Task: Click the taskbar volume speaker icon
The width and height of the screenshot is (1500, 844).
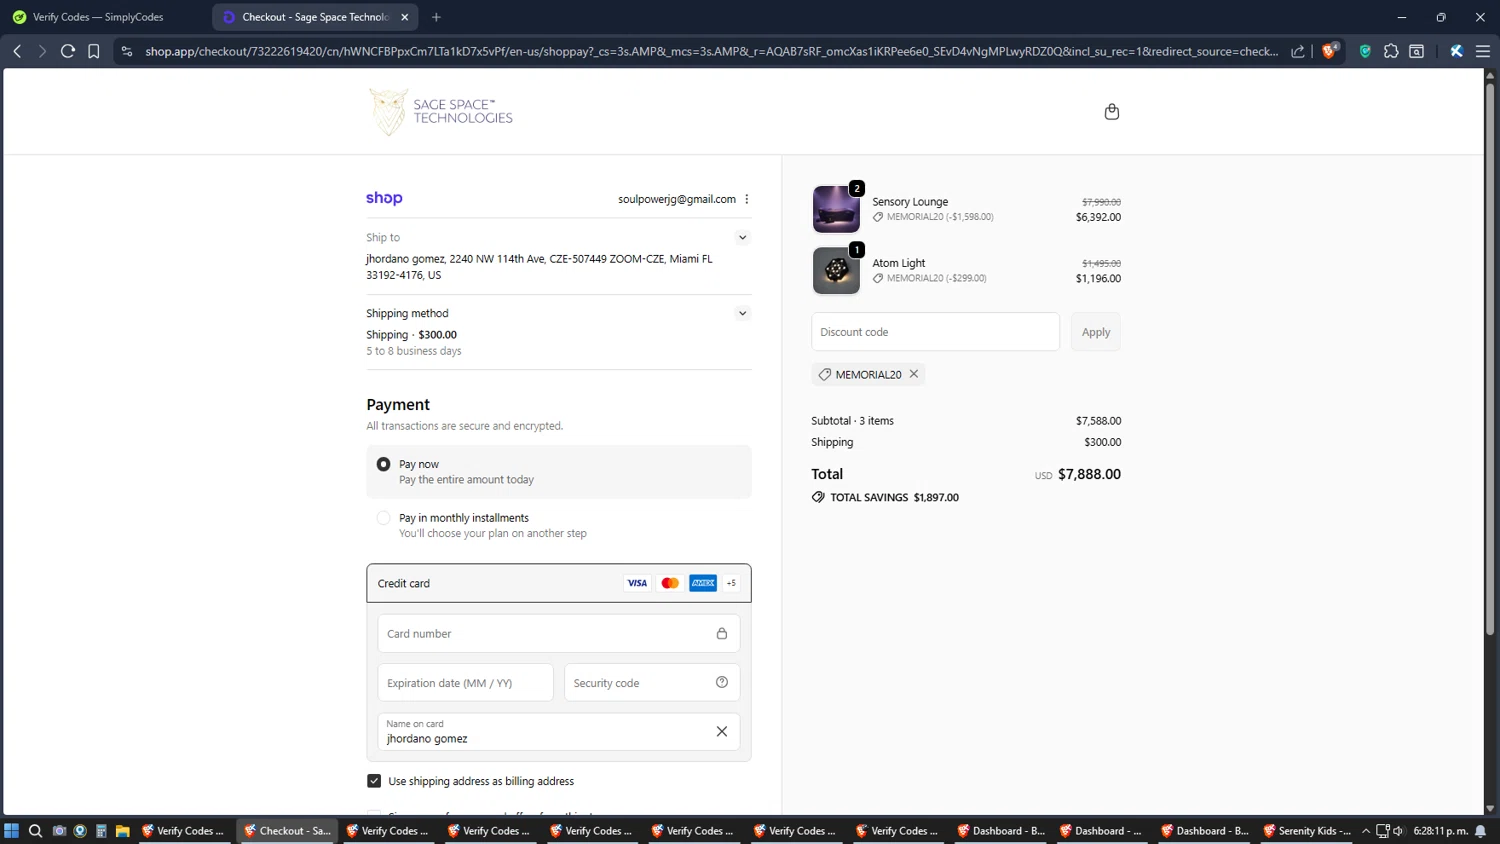Action: tap(1398, 831)
